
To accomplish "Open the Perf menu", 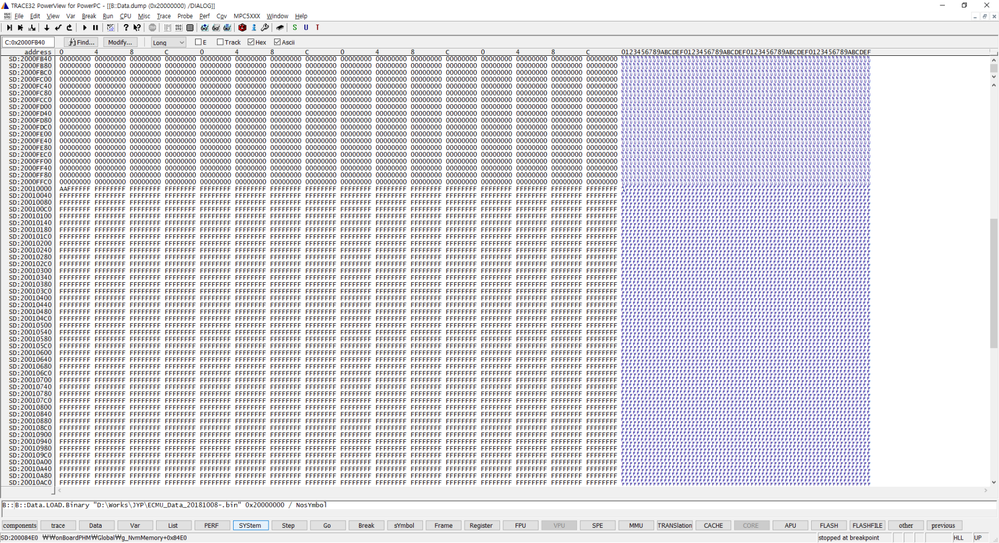I will pyautogui.click(x=205, y=16).
